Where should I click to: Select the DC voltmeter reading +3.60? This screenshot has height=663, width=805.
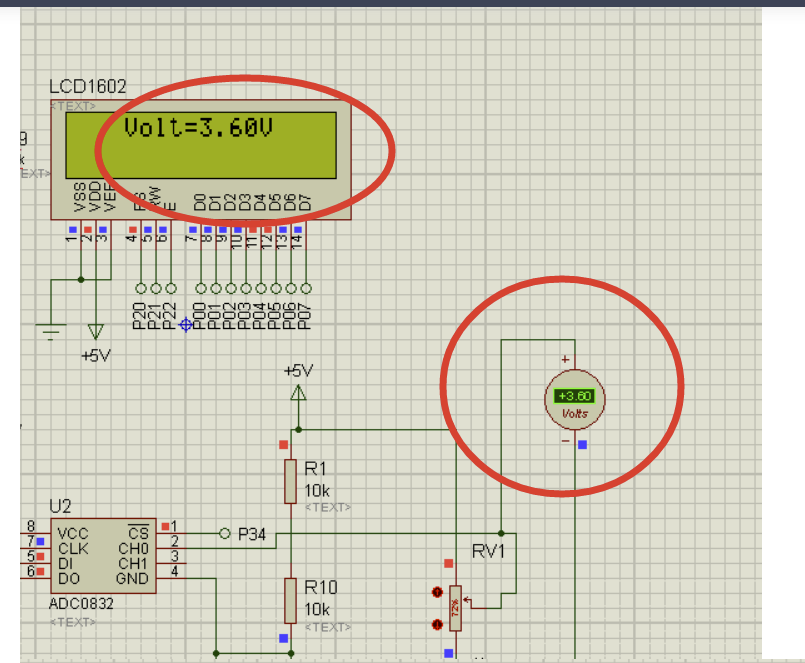tap(574, 400)
